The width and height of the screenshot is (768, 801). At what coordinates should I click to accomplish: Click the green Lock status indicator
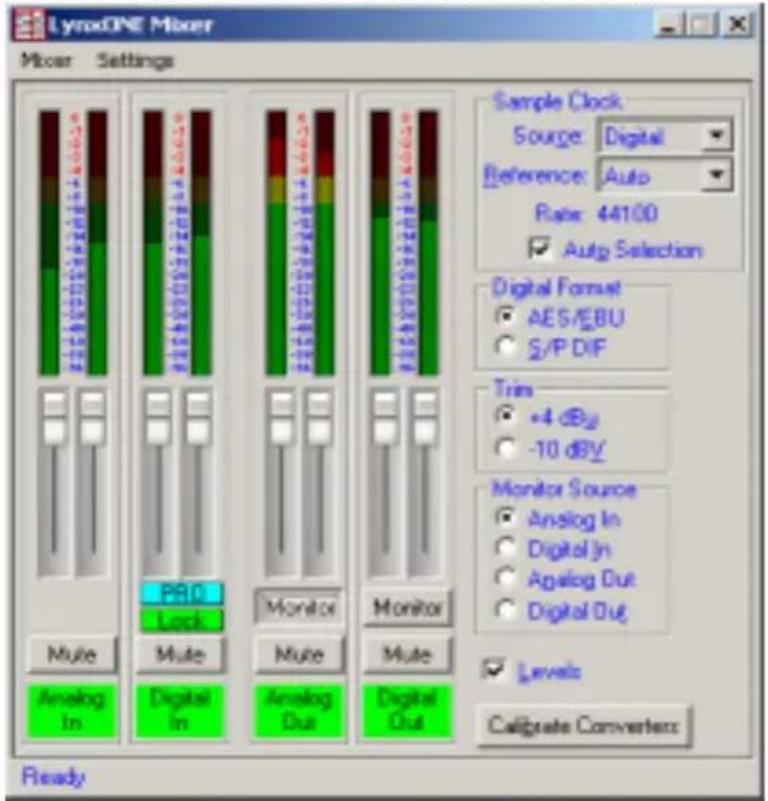pyautogui.click(x=181, y=621)
